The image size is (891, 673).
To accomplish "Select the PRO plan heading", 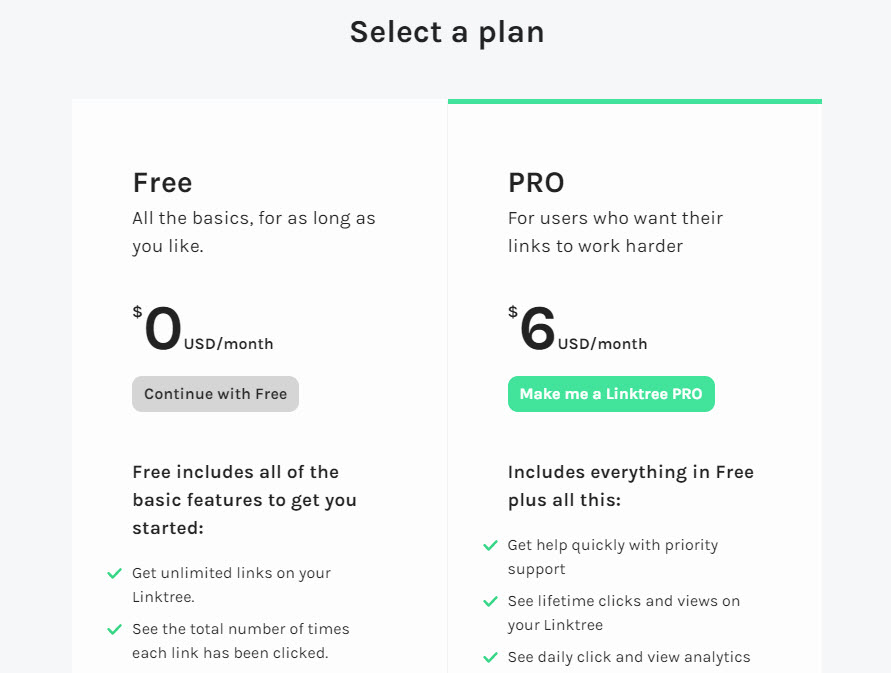I will point(536,183).
